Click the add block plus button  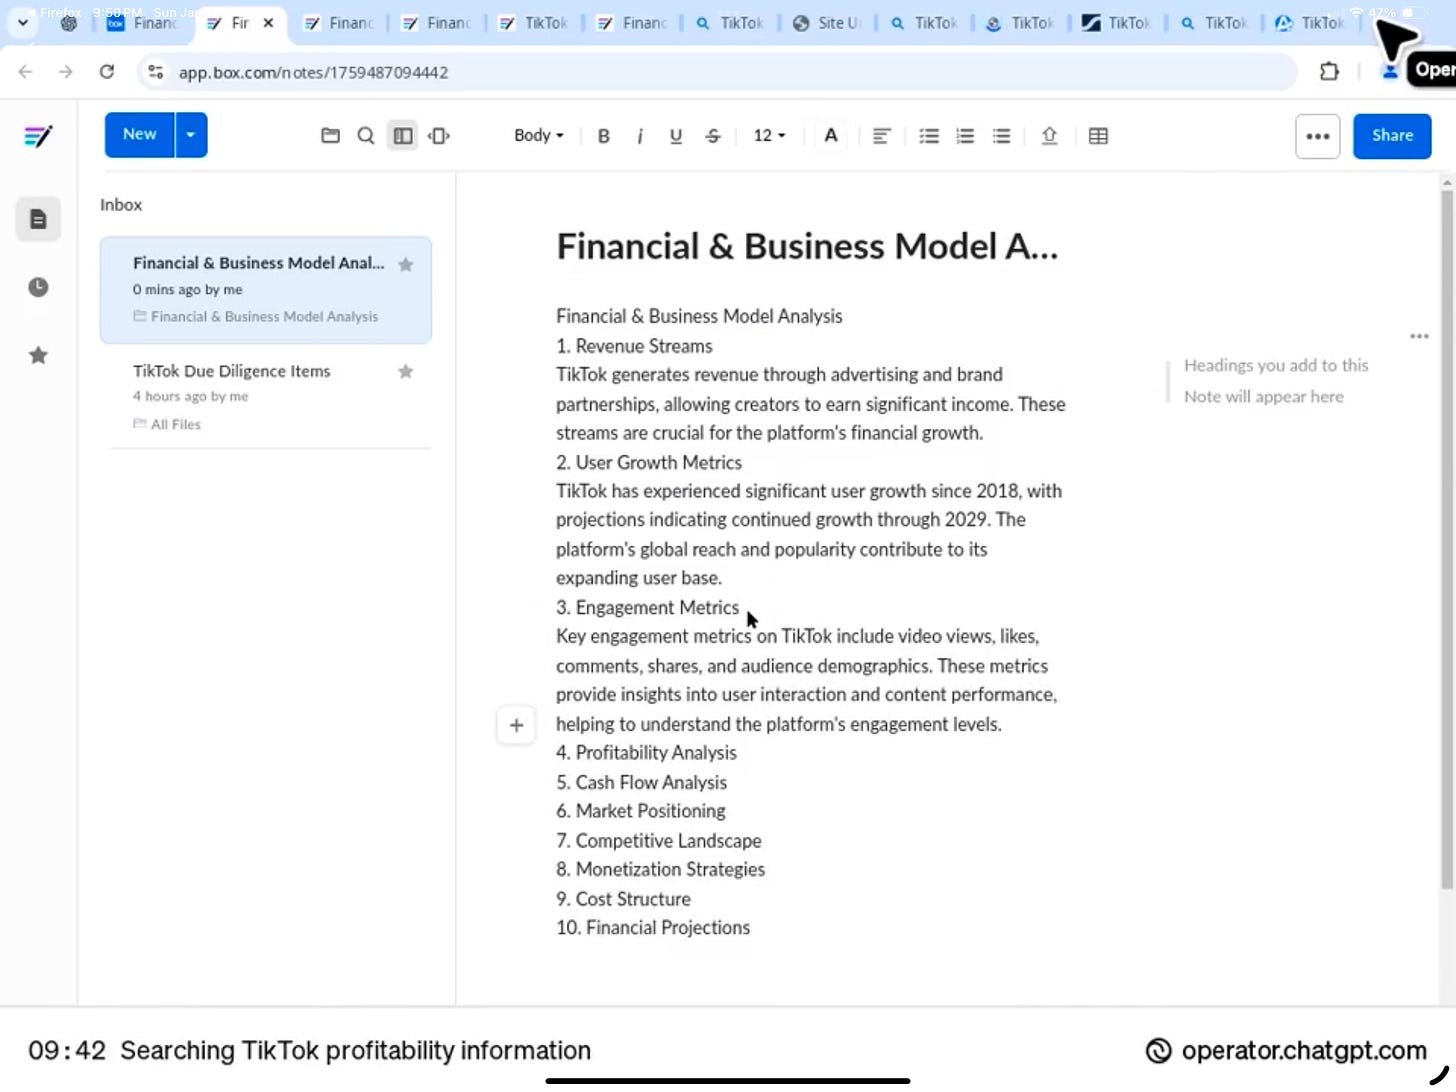(x=516, y=725)
